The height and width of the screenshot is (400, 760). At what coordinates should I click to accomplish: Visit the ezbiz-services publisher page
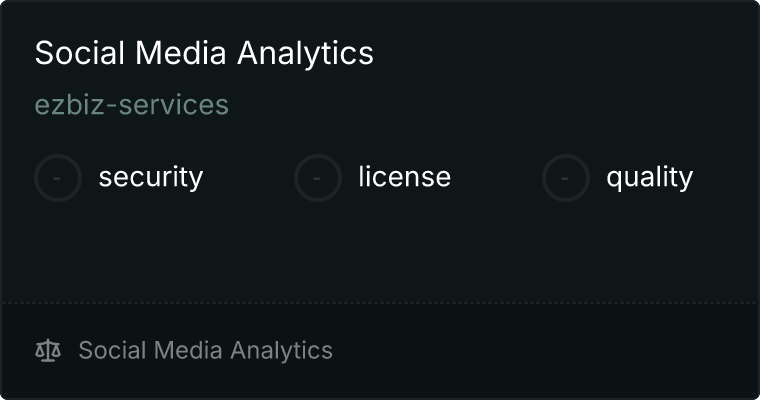click(132, 105)
